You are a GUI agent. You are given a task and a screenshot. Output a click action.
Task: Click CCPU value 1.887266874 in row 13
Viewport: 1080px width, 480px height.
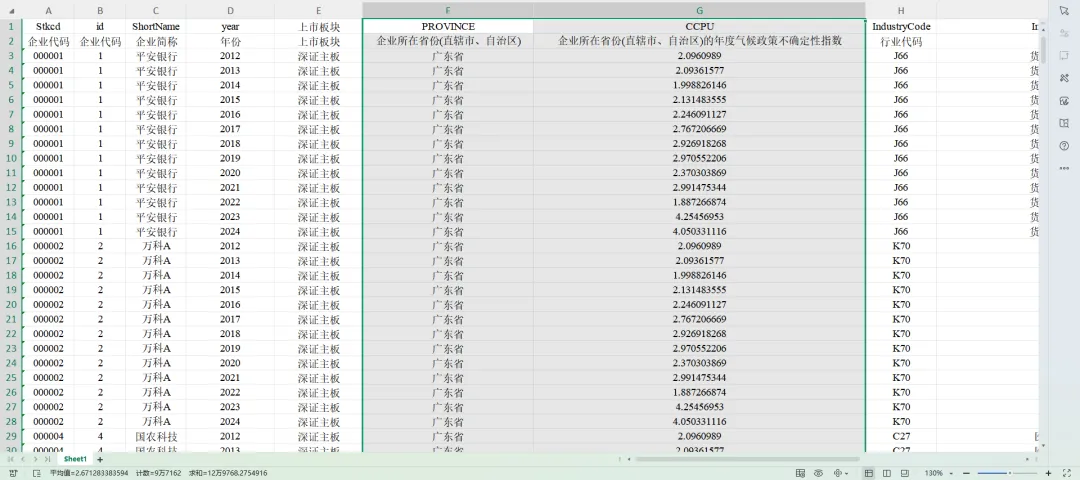click(x=699, y=202)
